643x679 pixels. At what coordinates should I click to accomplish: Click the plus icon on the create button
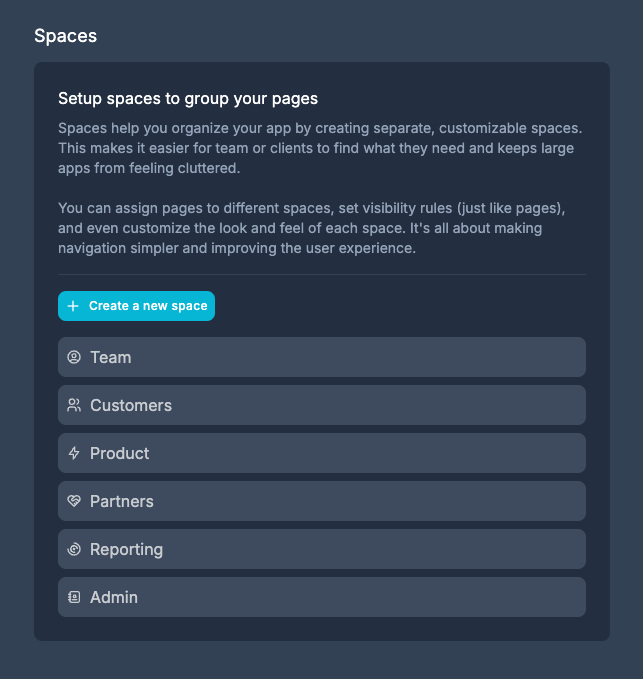73,306
